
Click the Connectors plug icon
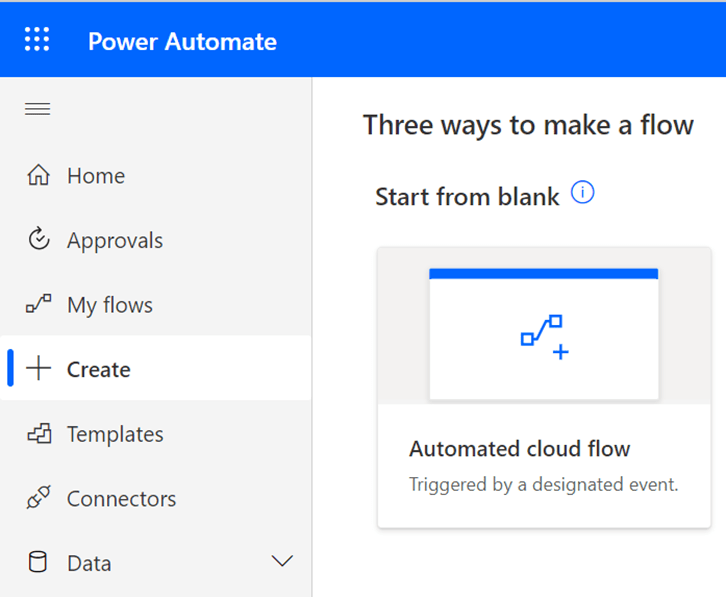[38, 497]
